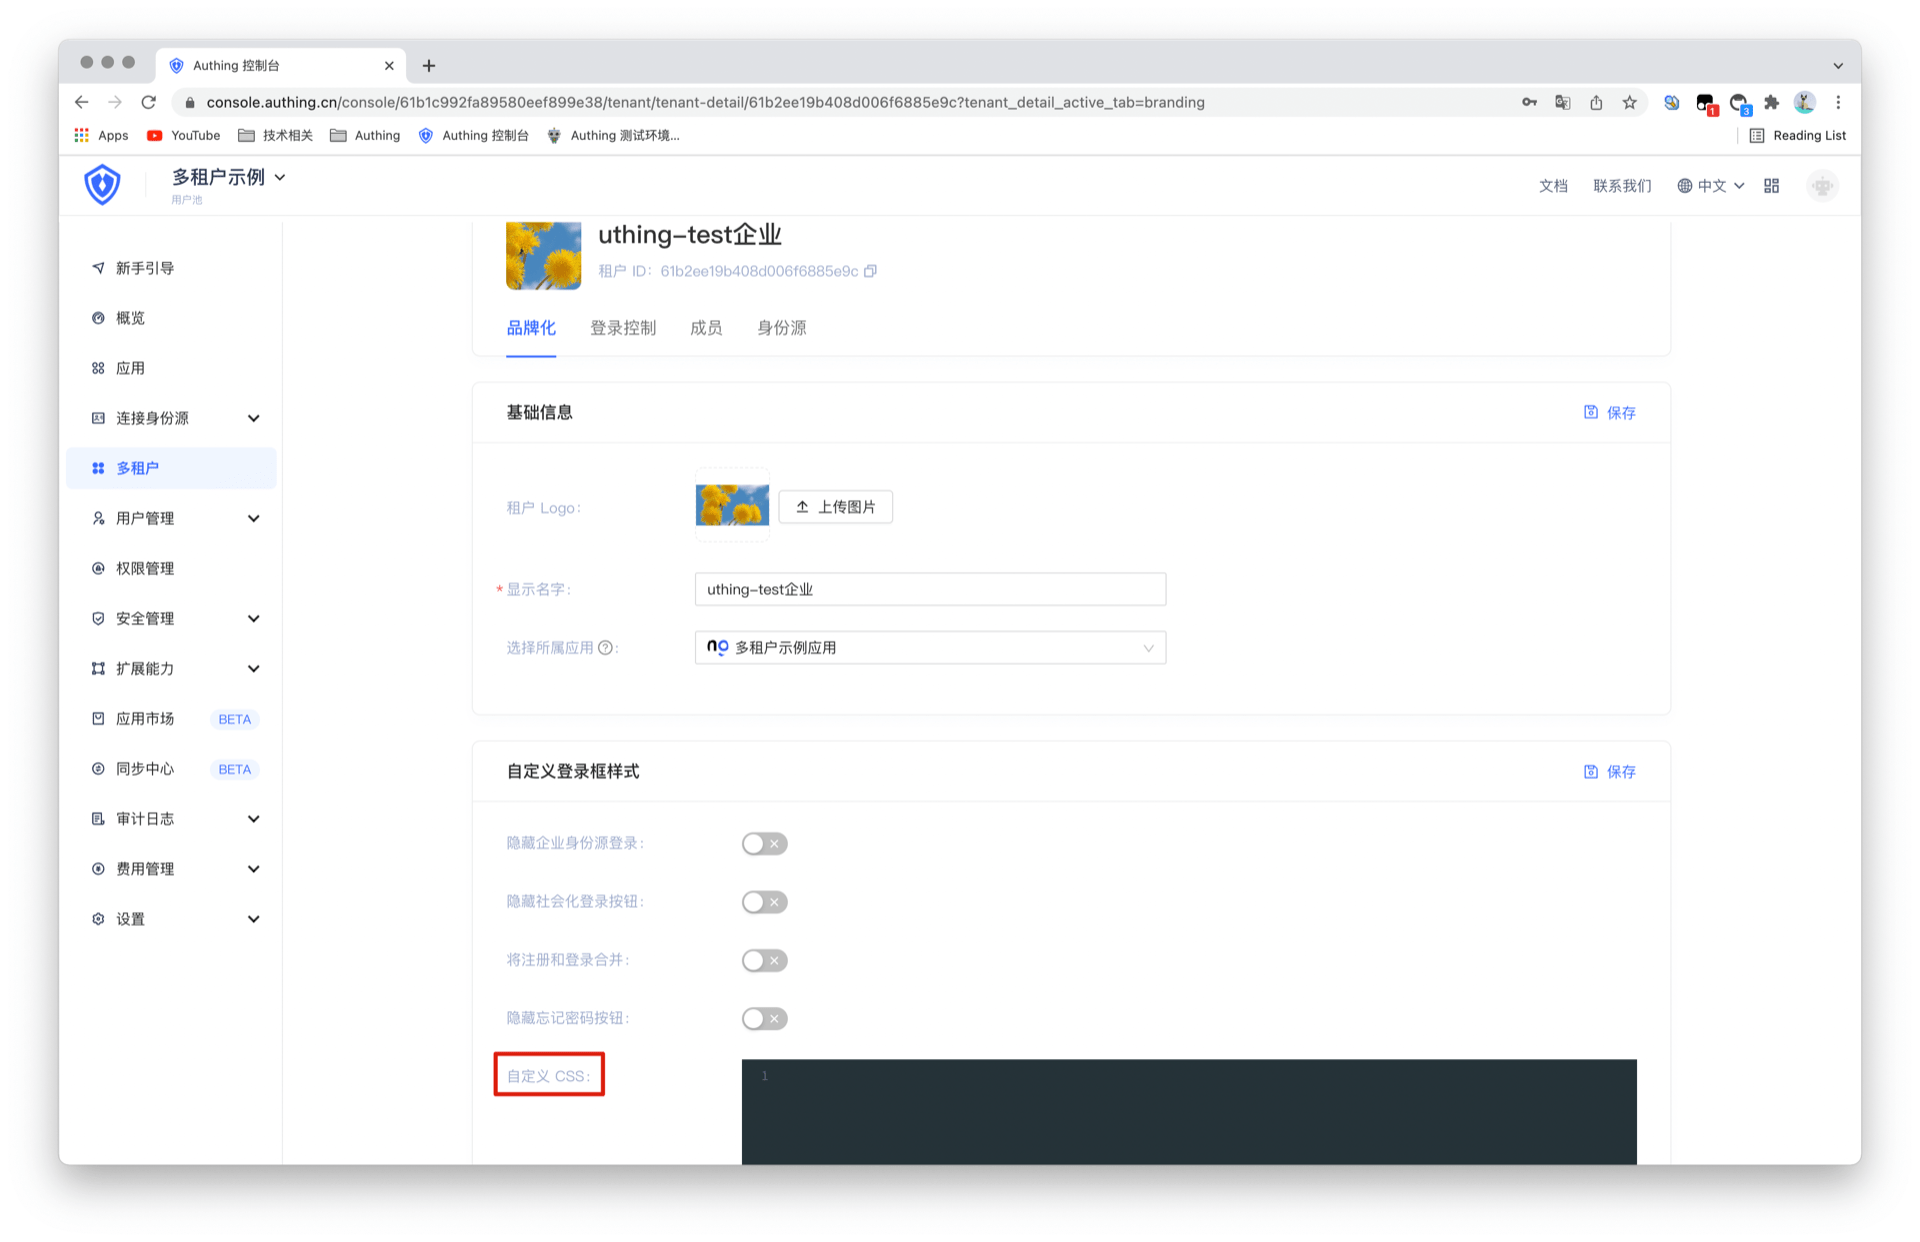Enable the 将注册和登录合并 switch
This screenshot has width=1920, height=1242.
coord(764,960)
